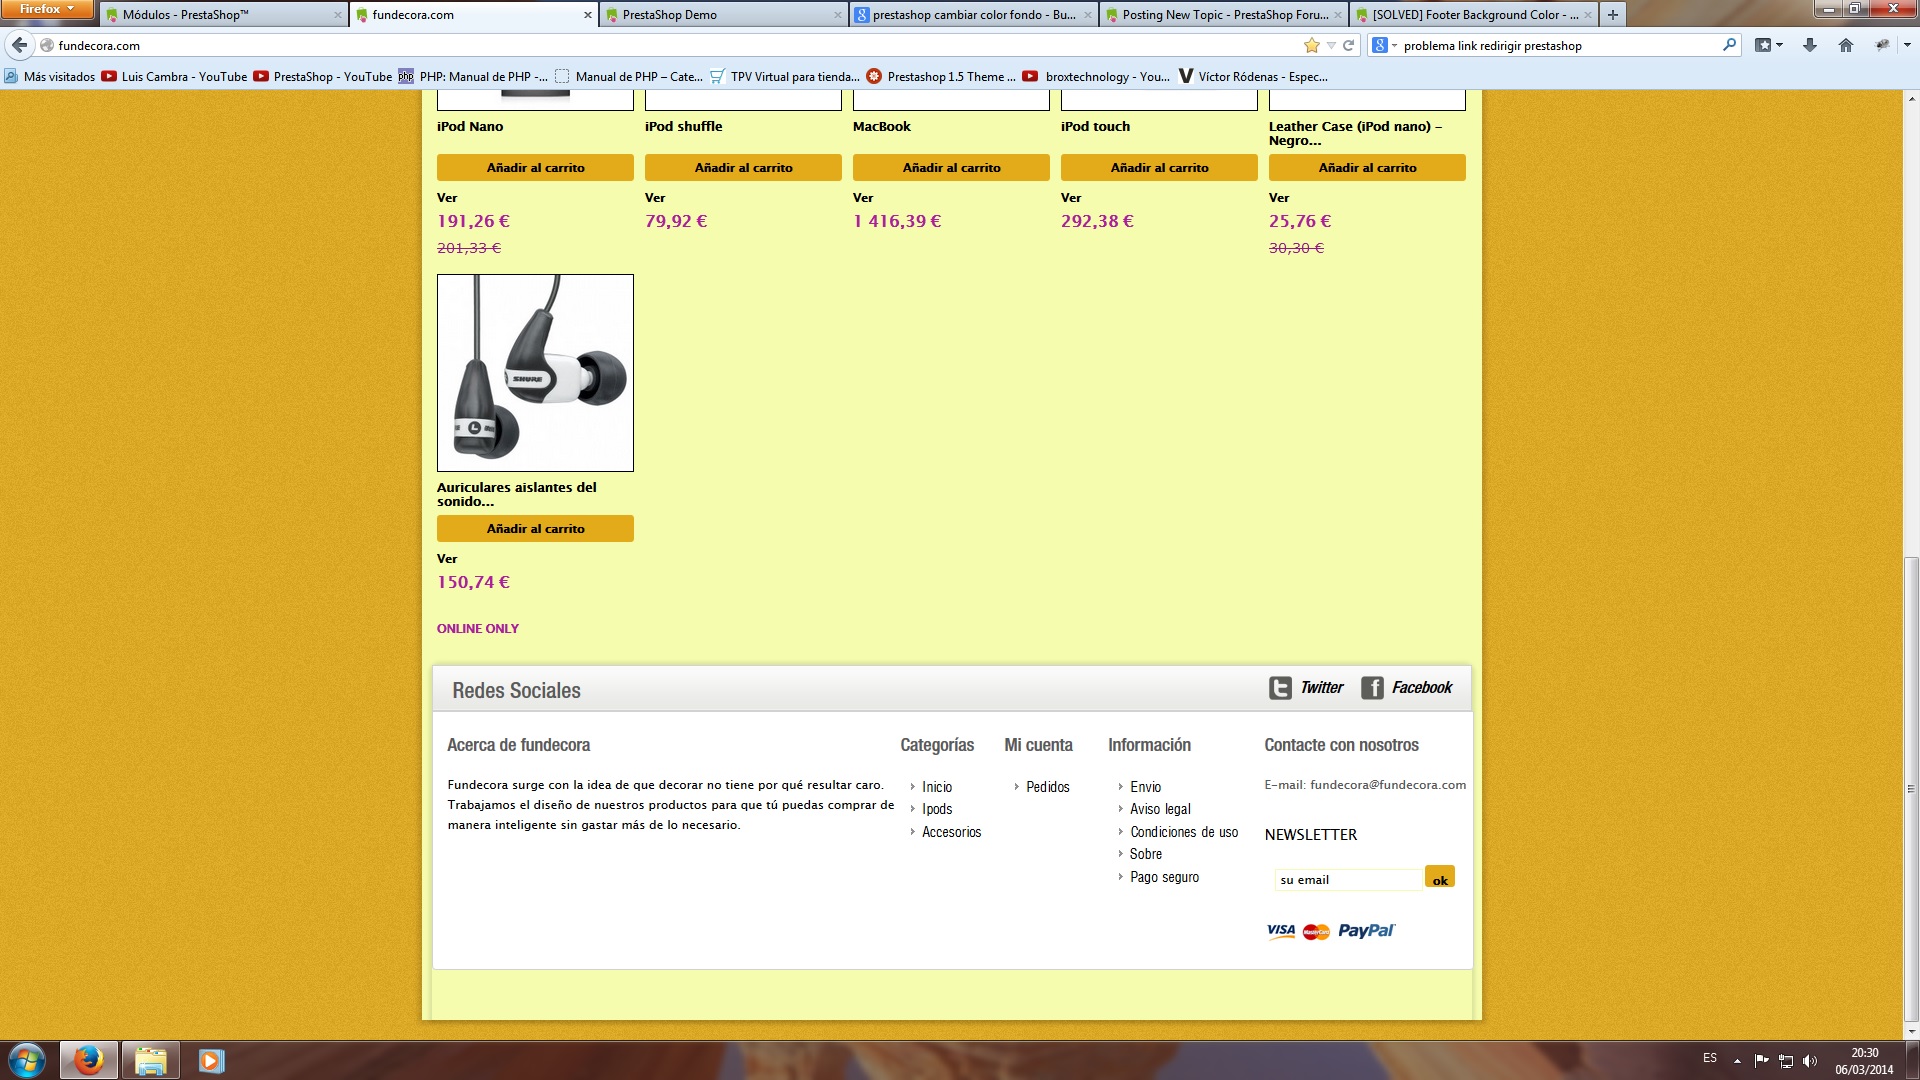
Task: Open the bookmarks menu dropdown button
Action: tap(1768, 45)
